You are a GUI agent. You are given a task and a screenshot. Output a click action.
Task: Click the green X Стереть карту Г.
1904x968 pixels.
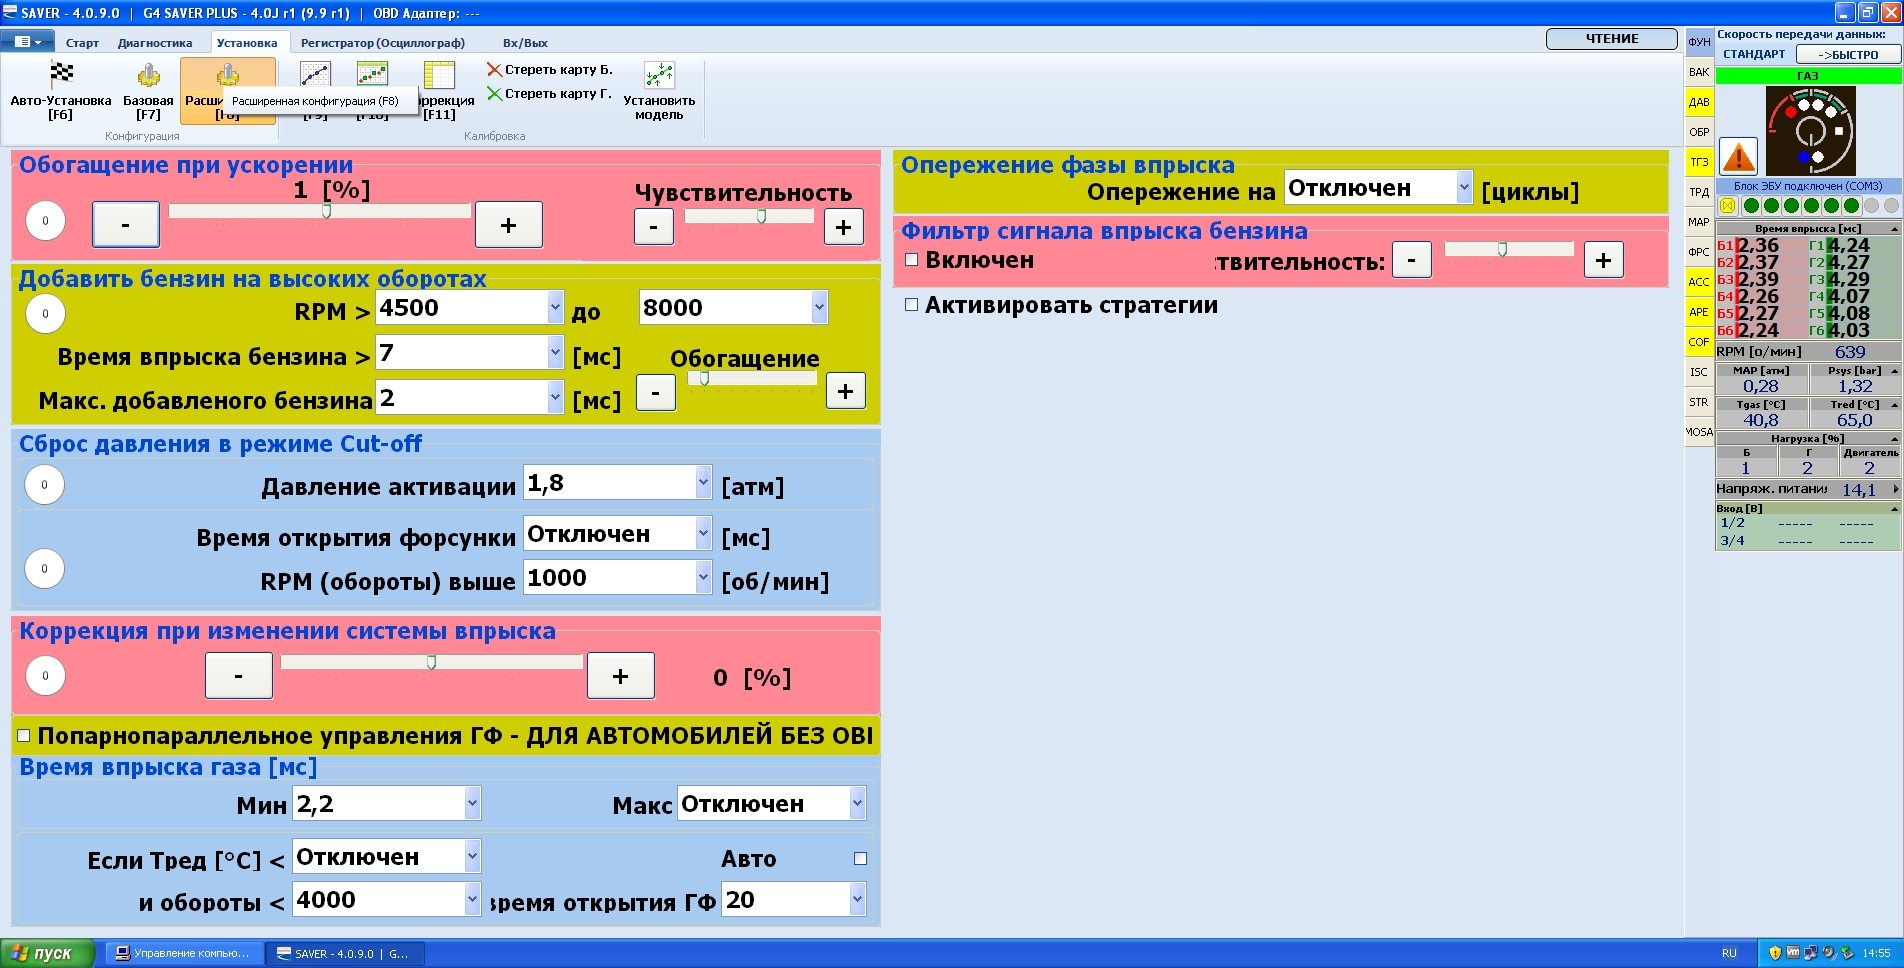point(494,94)
